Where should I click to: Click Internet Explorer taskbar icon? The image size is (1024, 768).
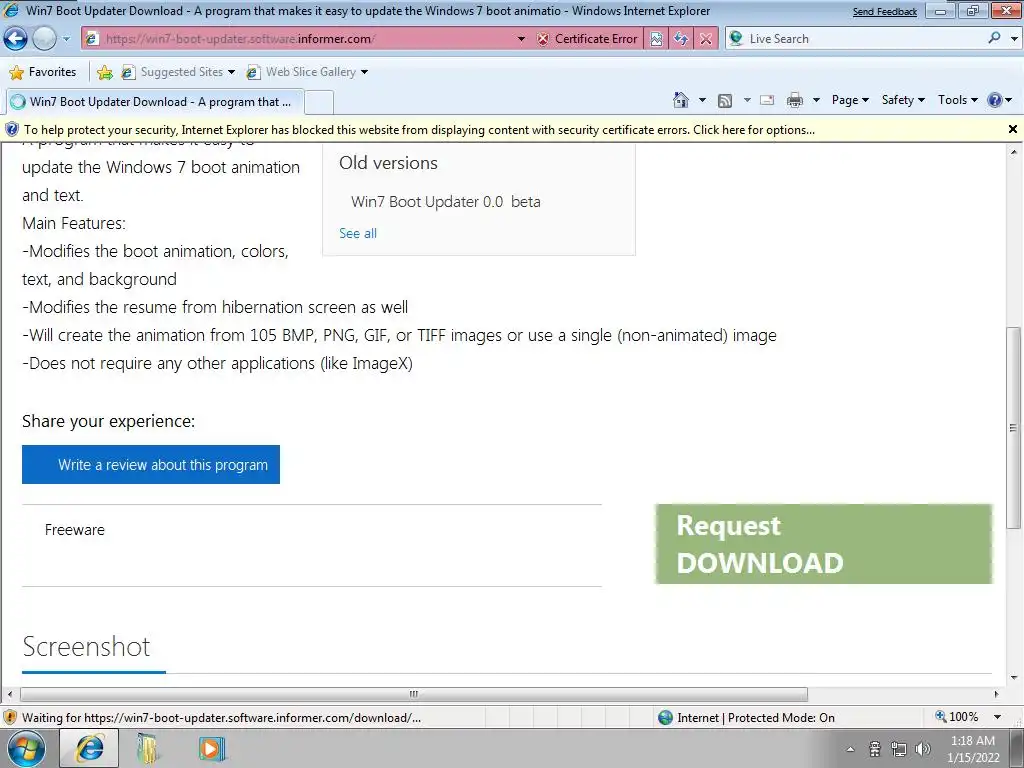coord(89,748)
